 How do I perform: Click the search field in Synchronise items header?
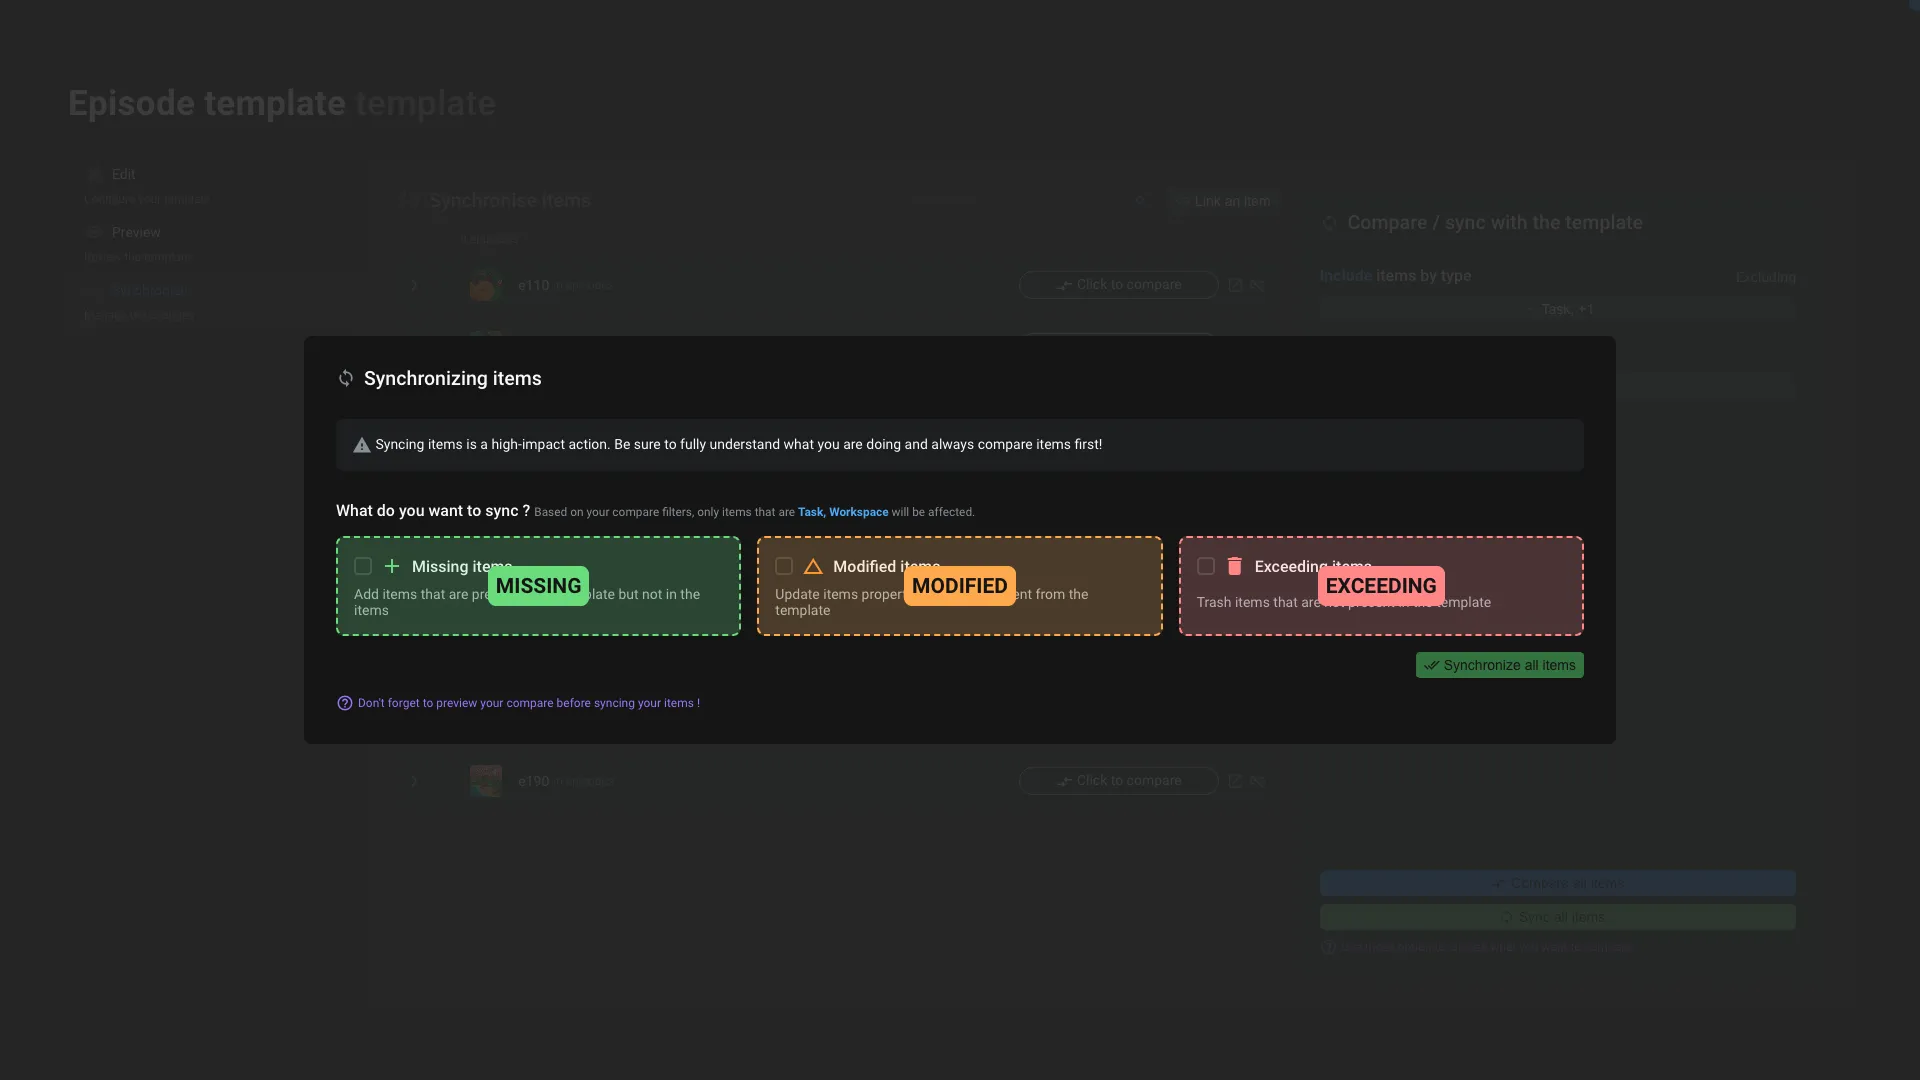coord(1030,201)
